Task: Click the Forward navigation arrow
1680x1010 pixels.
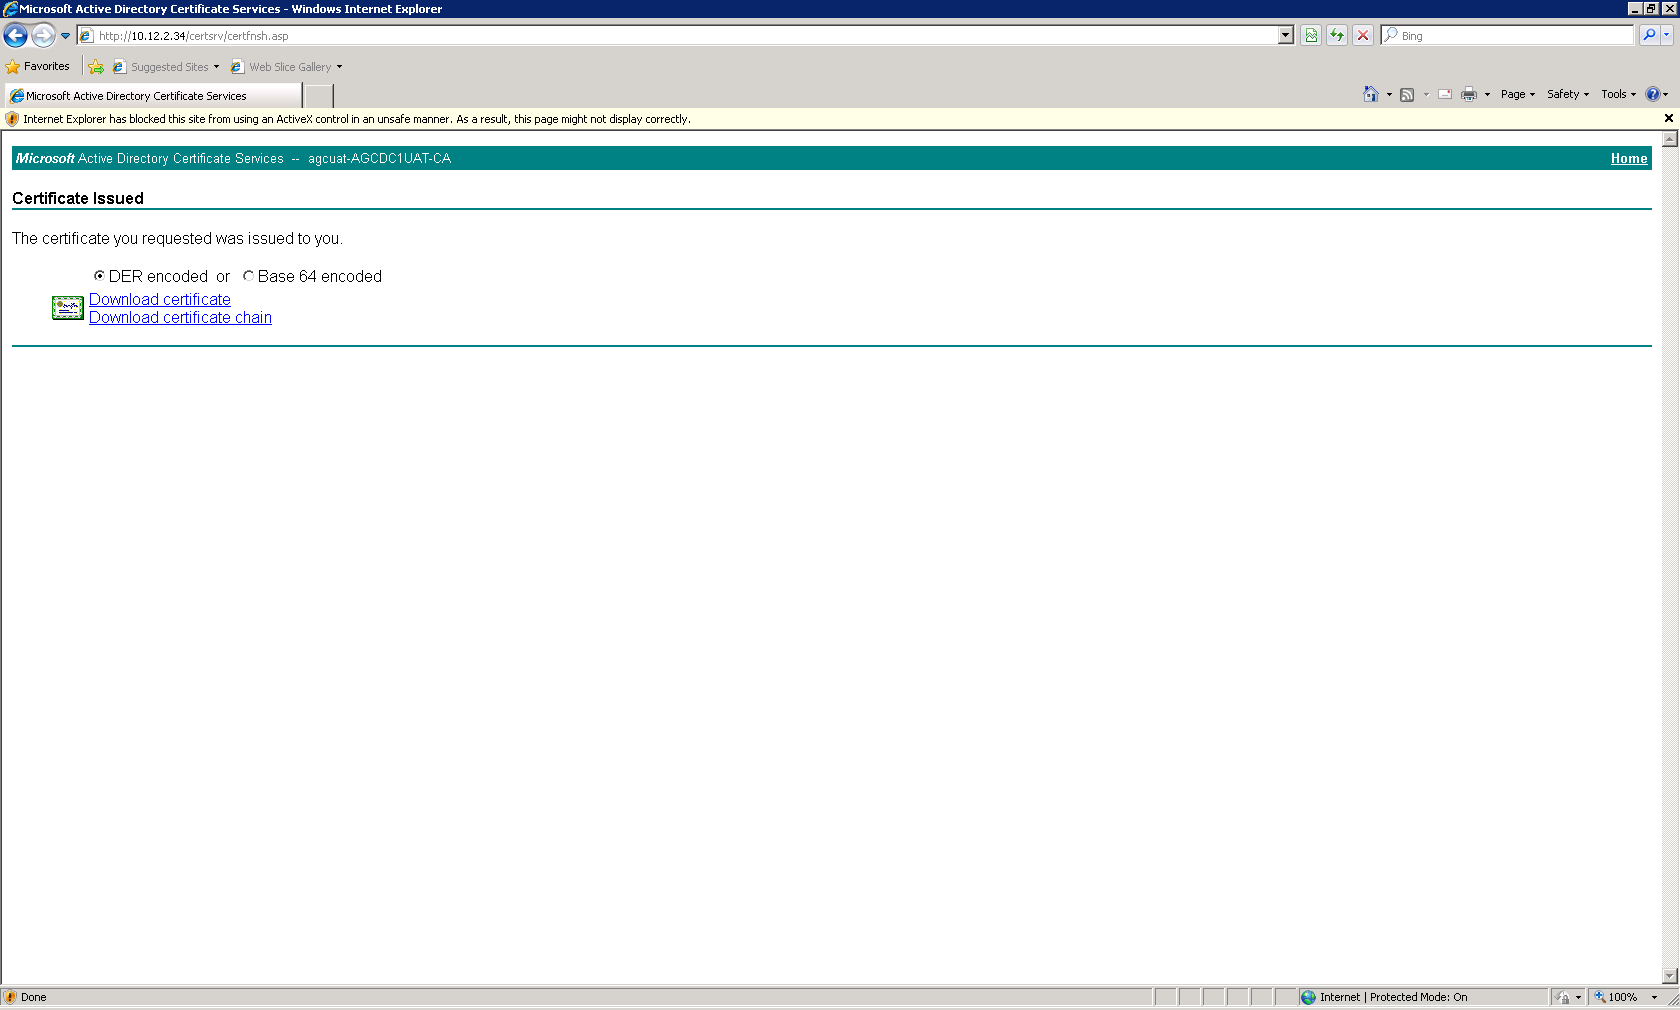Action: click(x=43, y=35)
